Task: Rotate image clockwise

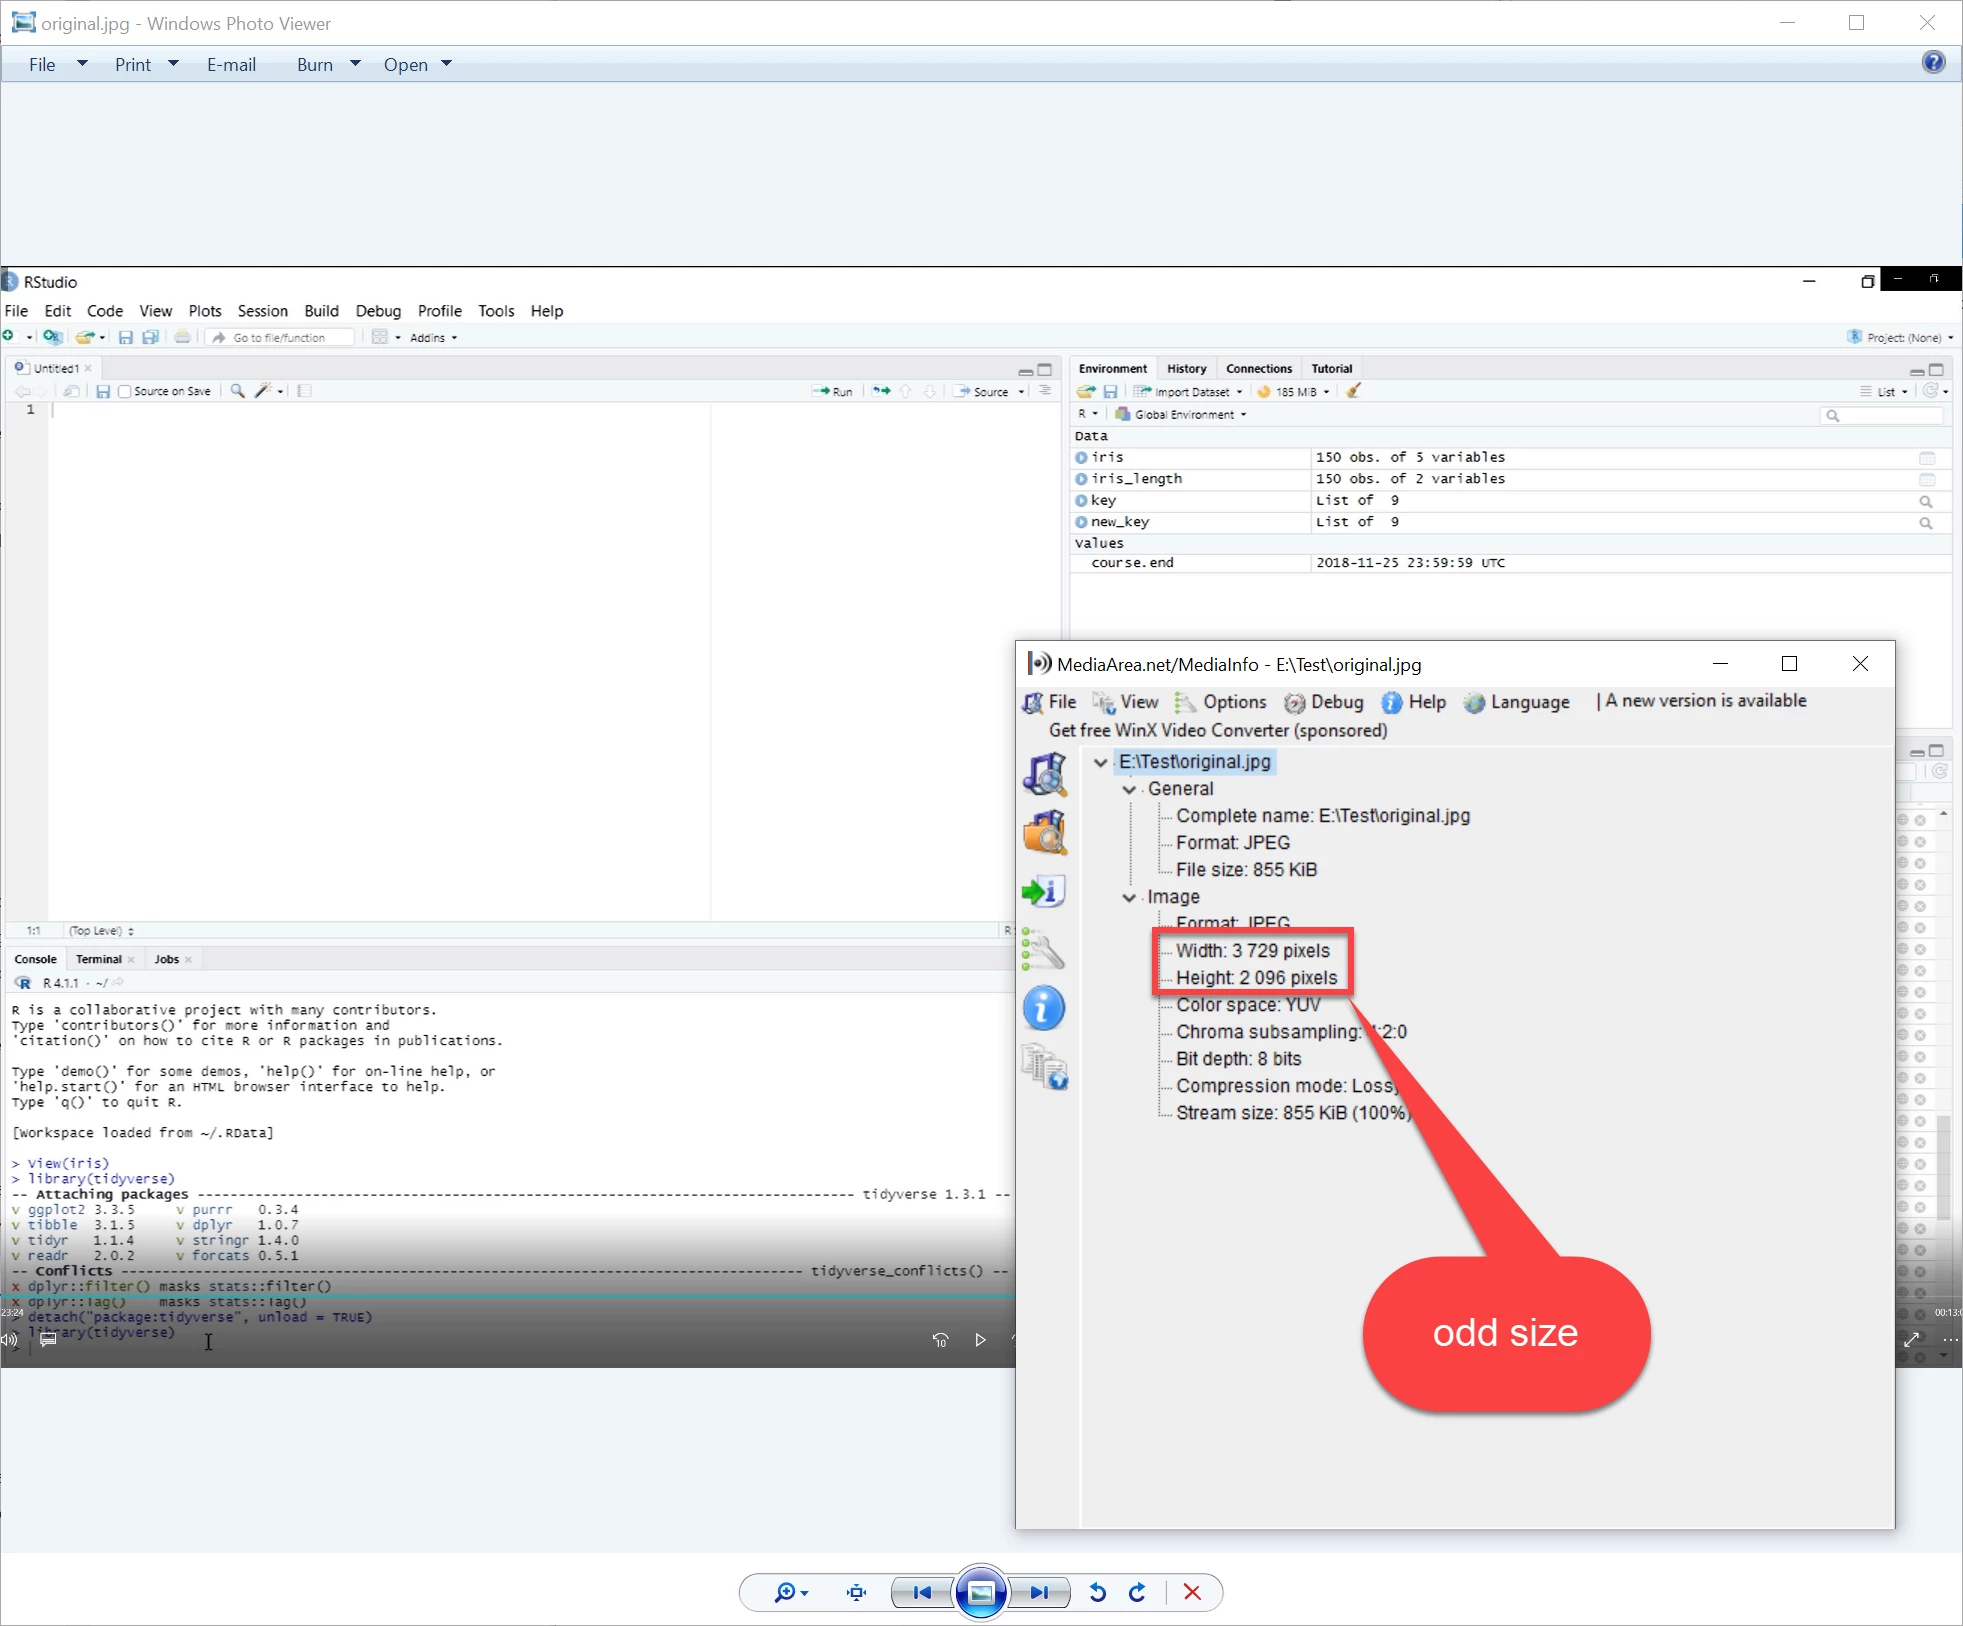Action: 1138,1592
